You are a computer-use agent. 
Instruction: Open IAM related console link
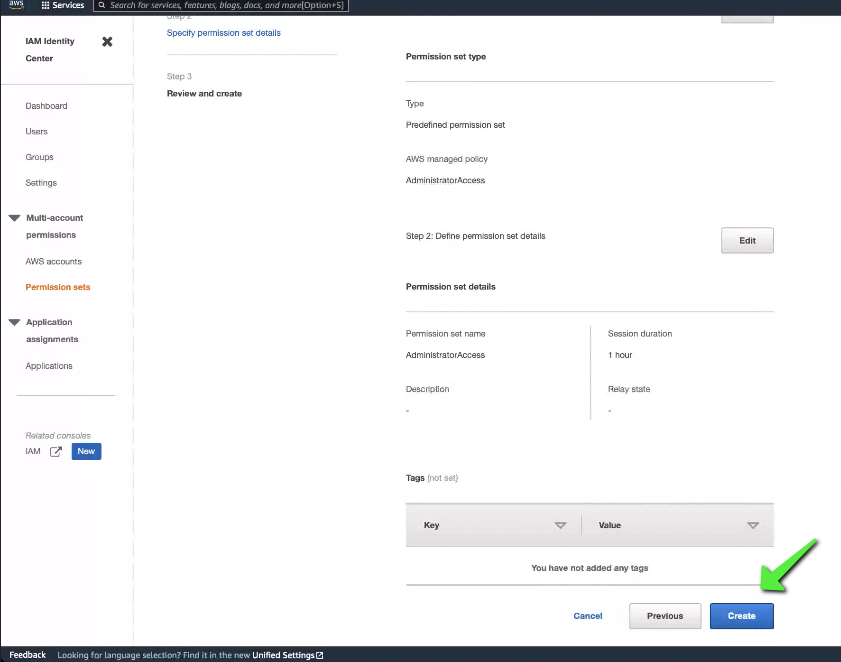click(33, 451)
